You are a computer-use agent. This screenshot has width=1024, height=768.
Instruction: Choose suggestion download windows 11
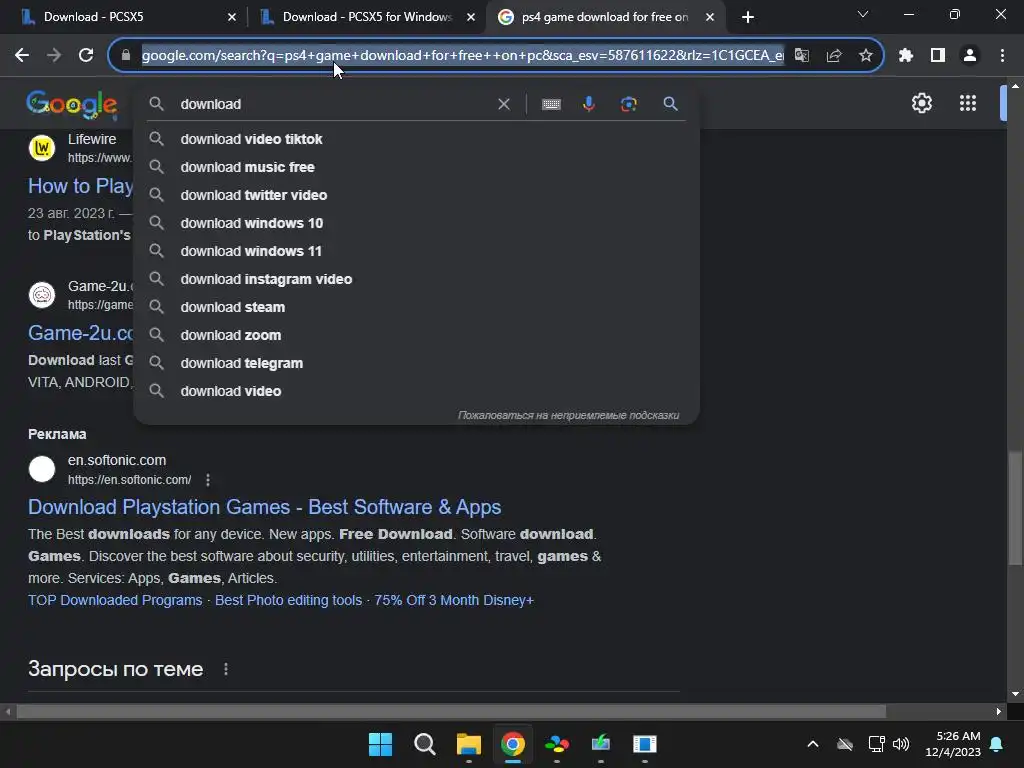[417, 251]
